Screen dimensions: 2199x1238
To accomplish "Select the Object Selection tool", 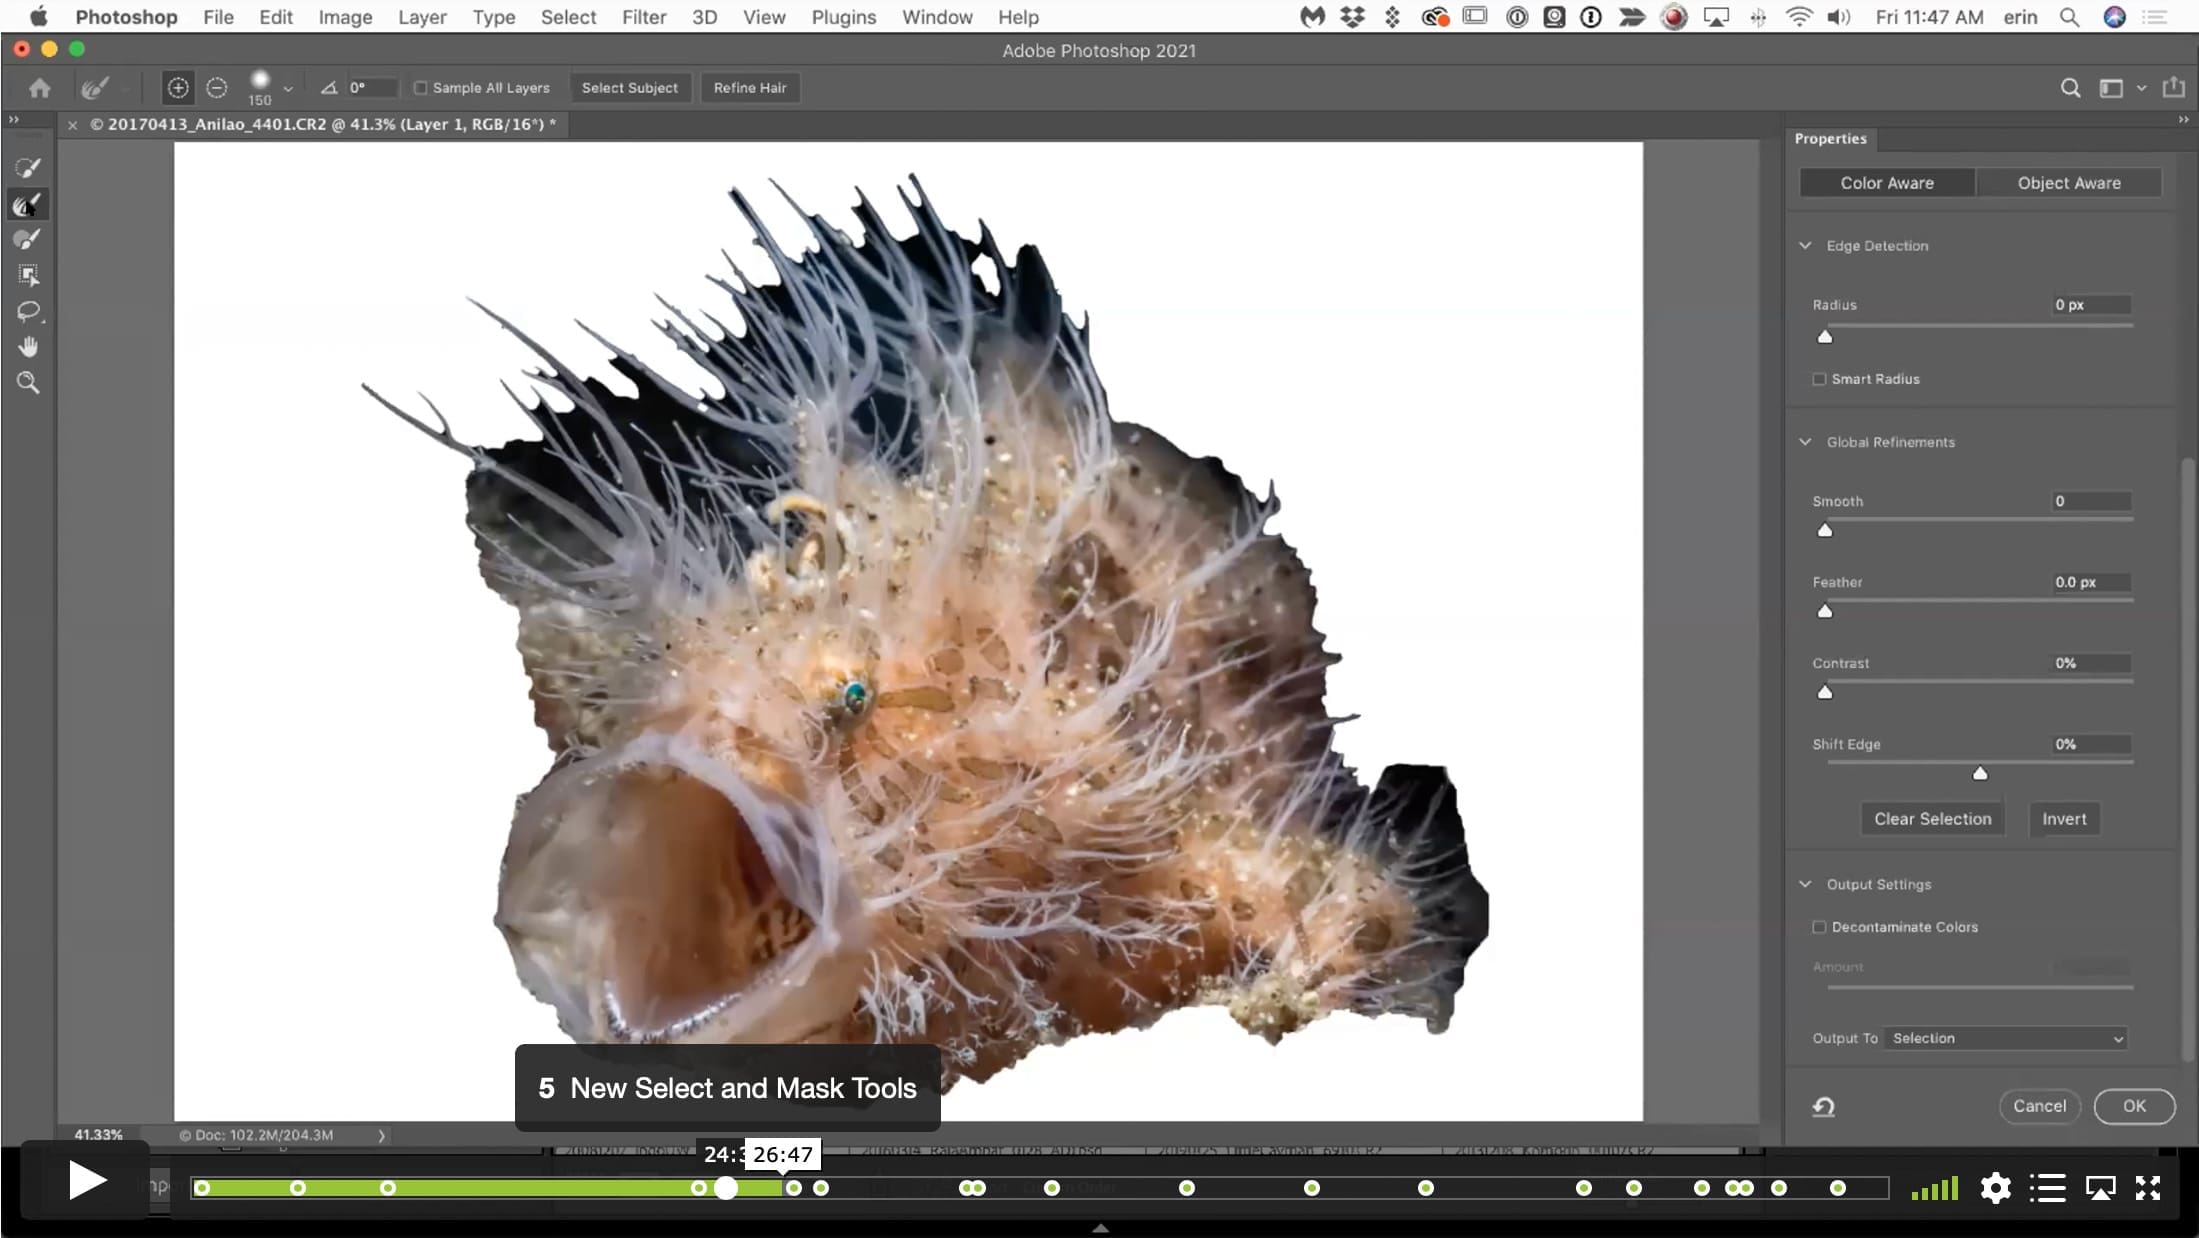I will pos(28,275).
